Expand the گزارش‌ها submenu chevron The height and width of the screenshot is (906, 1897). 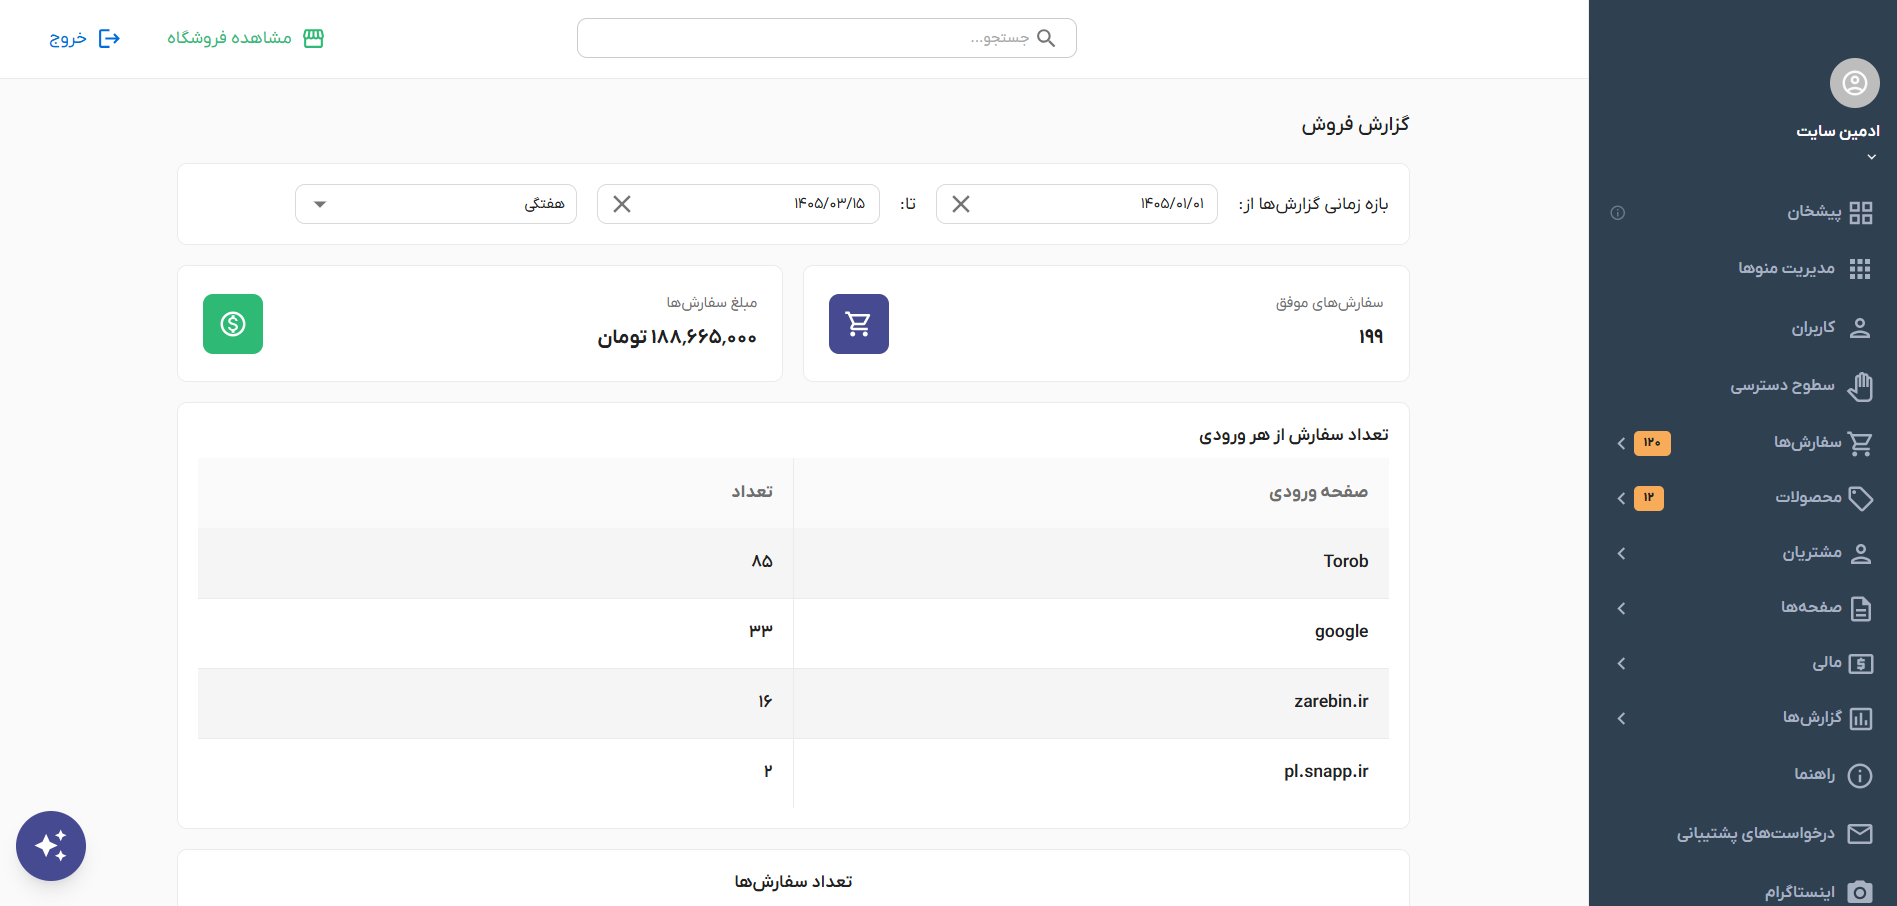click(1621, 718)
